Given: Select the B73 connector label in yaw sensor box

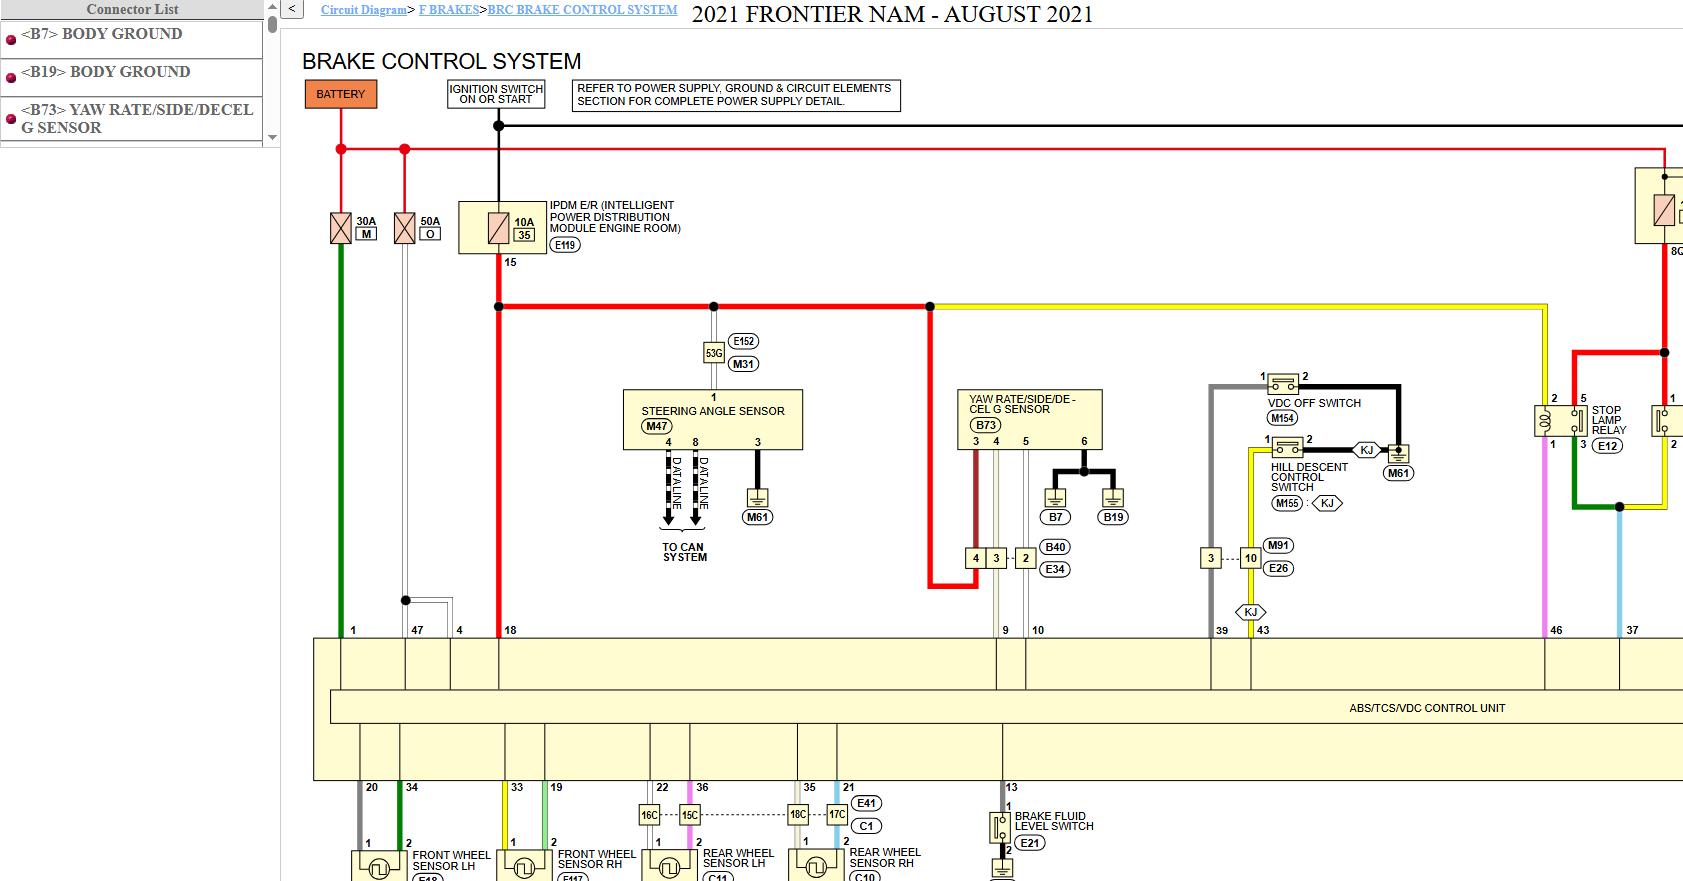Looking at the screenshot, I should coord(986,425).
